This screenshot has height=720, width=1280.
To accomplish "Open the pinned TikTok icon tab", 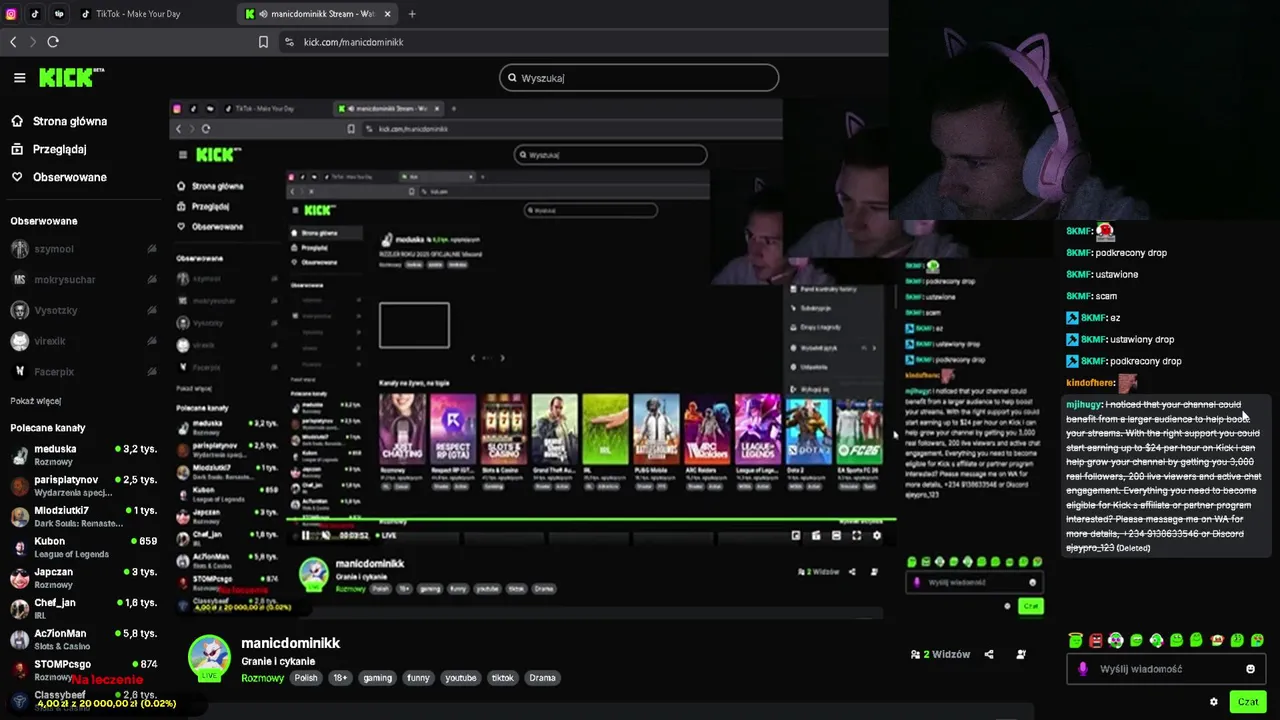I will point(35,14).
